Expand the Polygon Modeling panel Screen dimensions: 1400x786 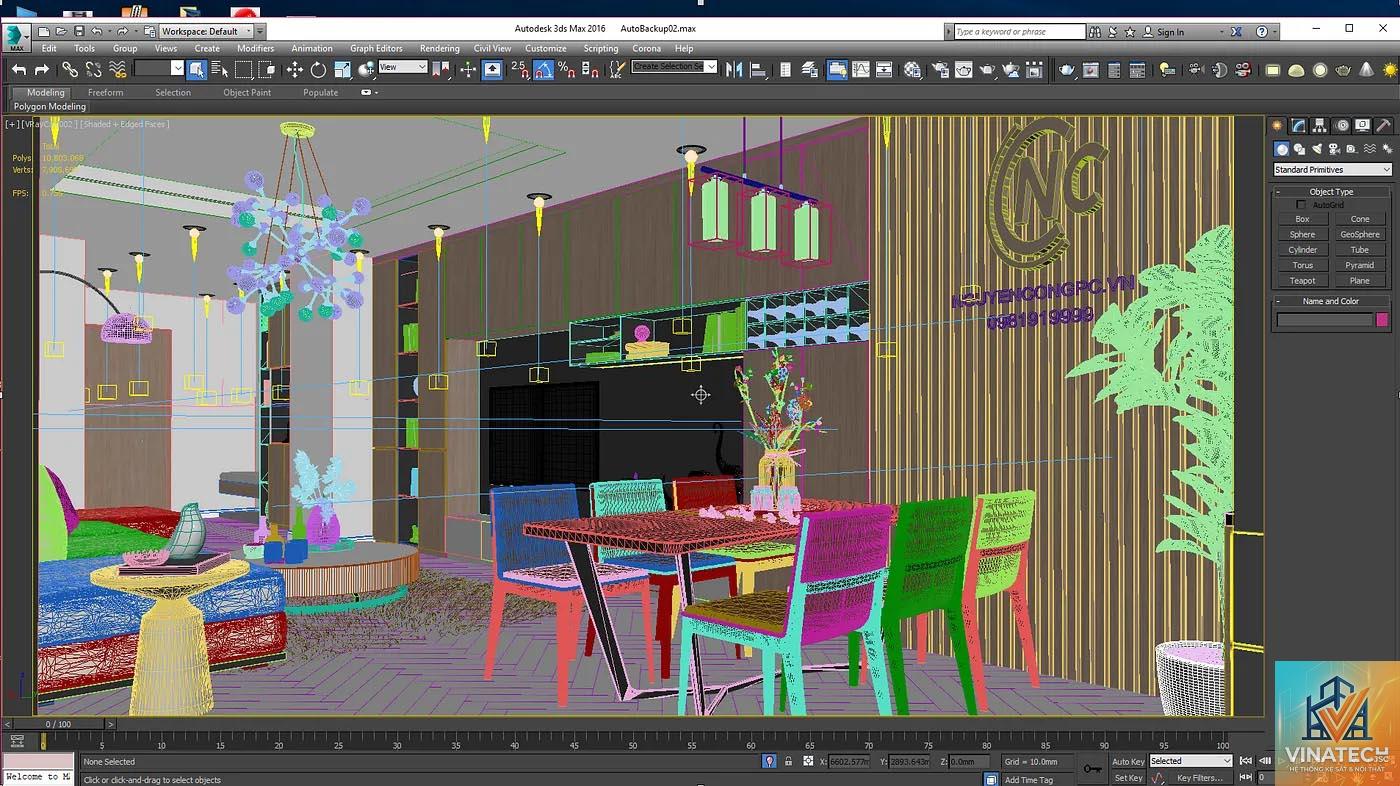pos(50,106)
